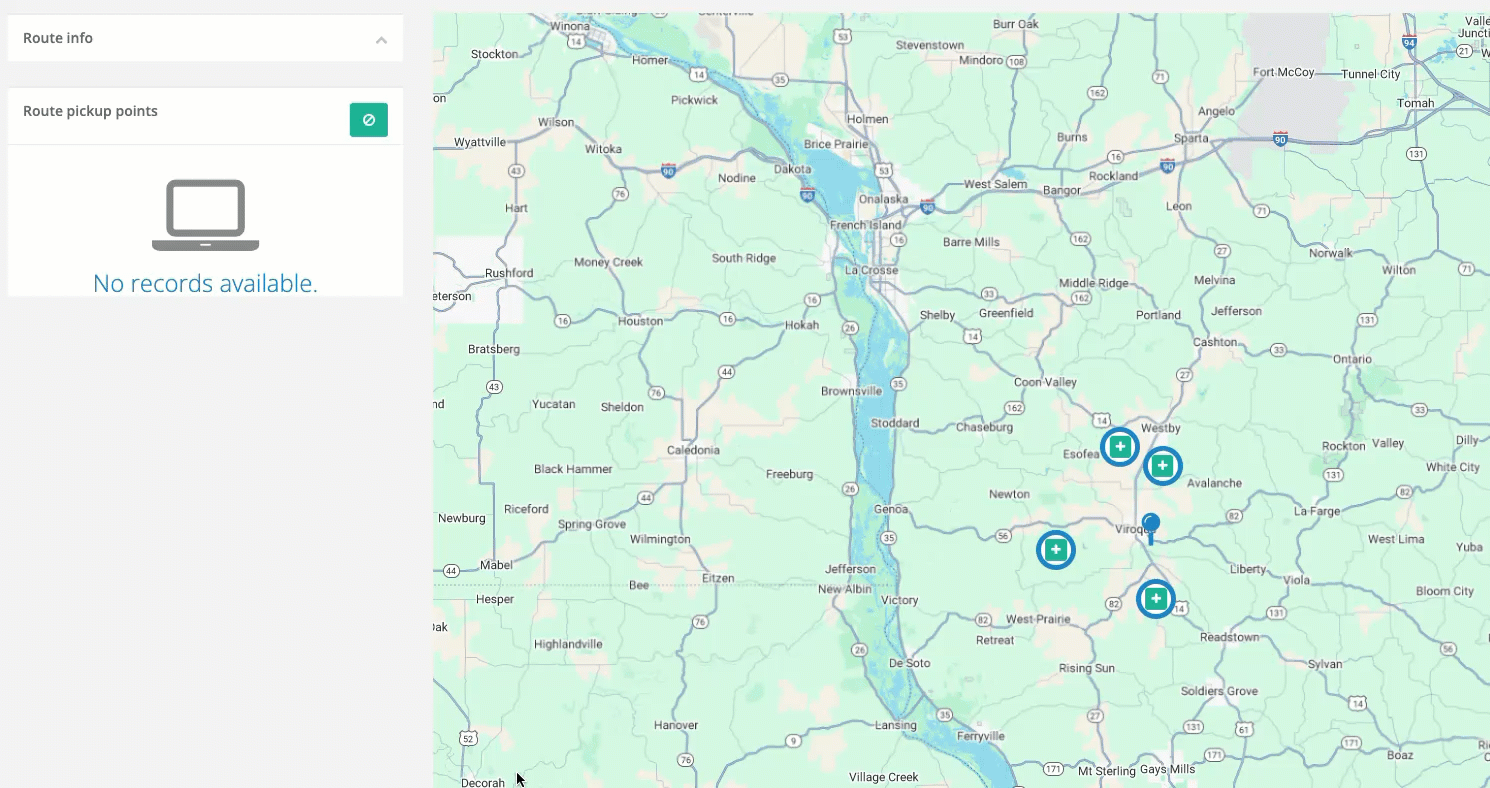Click the Hokah label on the map
This screenshot has width=1490, height=788.
pyautogui.click(x=802, y=325)
